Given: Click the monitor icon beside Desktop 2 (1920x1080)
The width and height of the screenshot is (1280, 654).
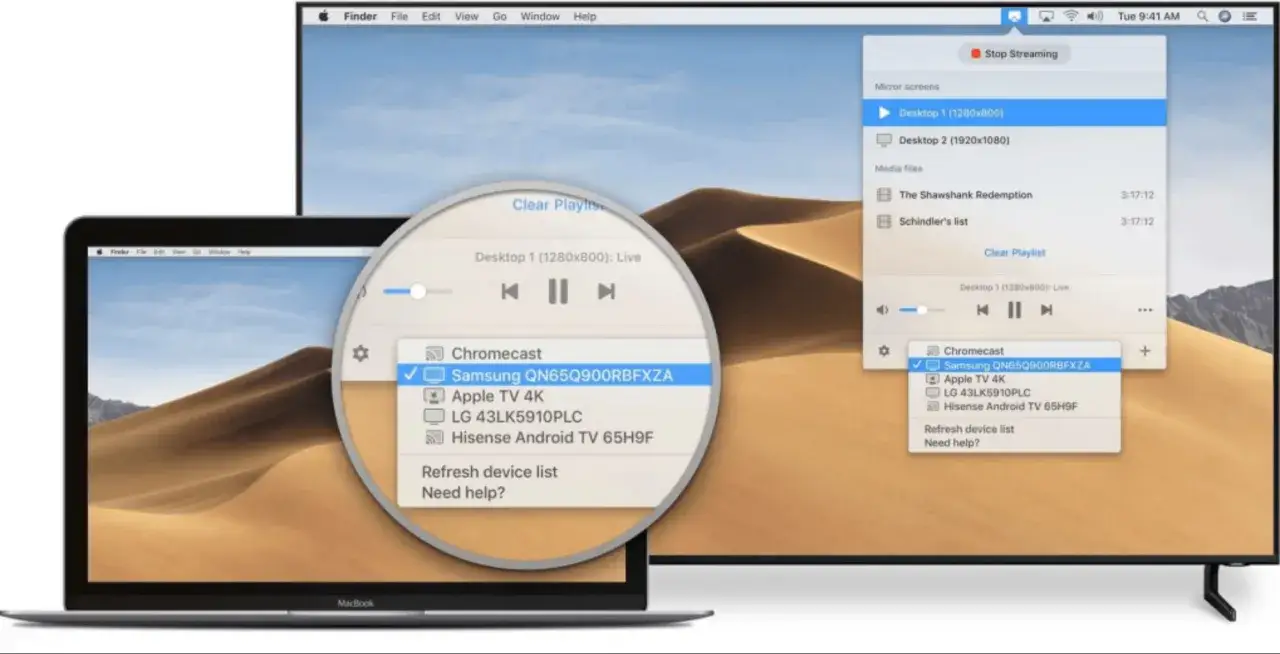Looking at the screenshot, I should pyautogui.click(x=884, y=140).
